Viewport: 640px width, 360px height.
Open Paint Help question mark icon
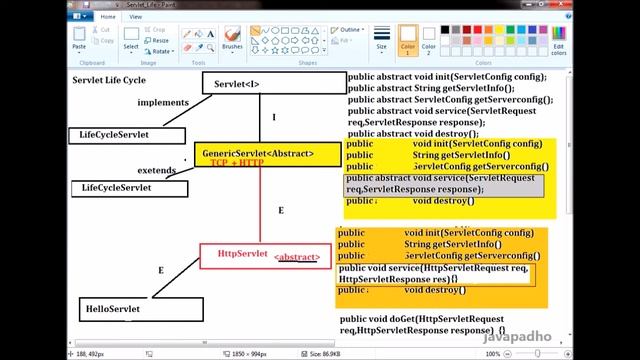[568, 16]
